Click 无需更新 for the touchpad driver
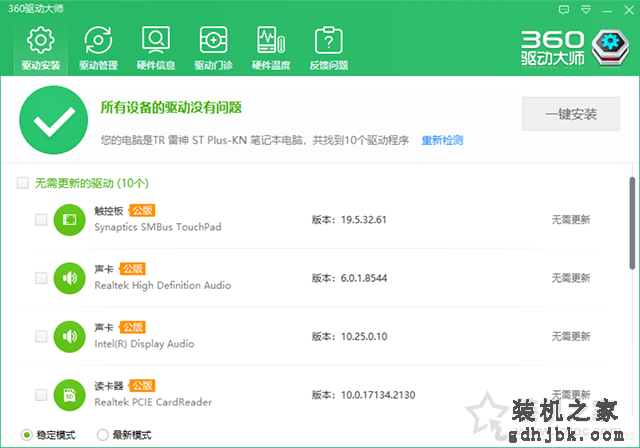Screen dimensions: 640x448 point(571,220)
